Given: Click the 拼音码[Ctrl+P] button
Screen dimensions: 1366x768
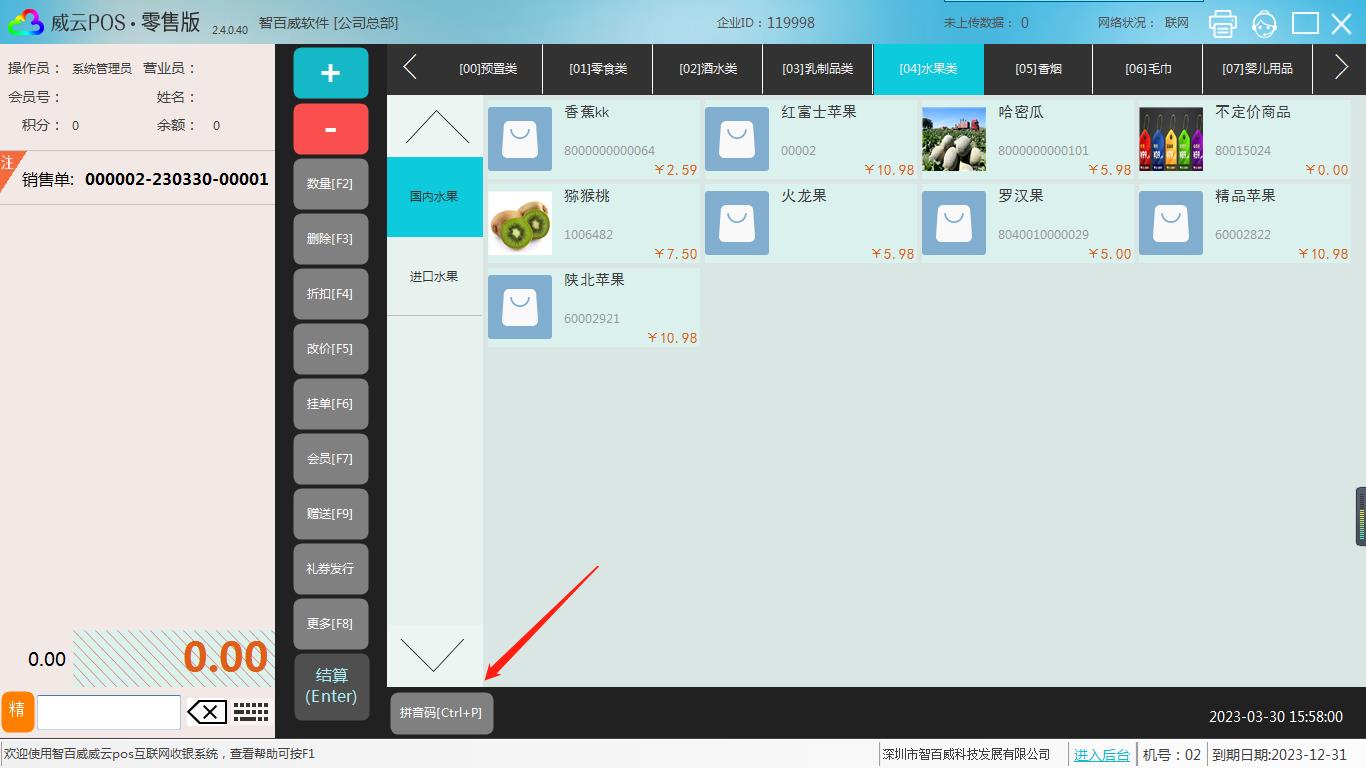Looking at the screenshot, I should pos(441,713).
